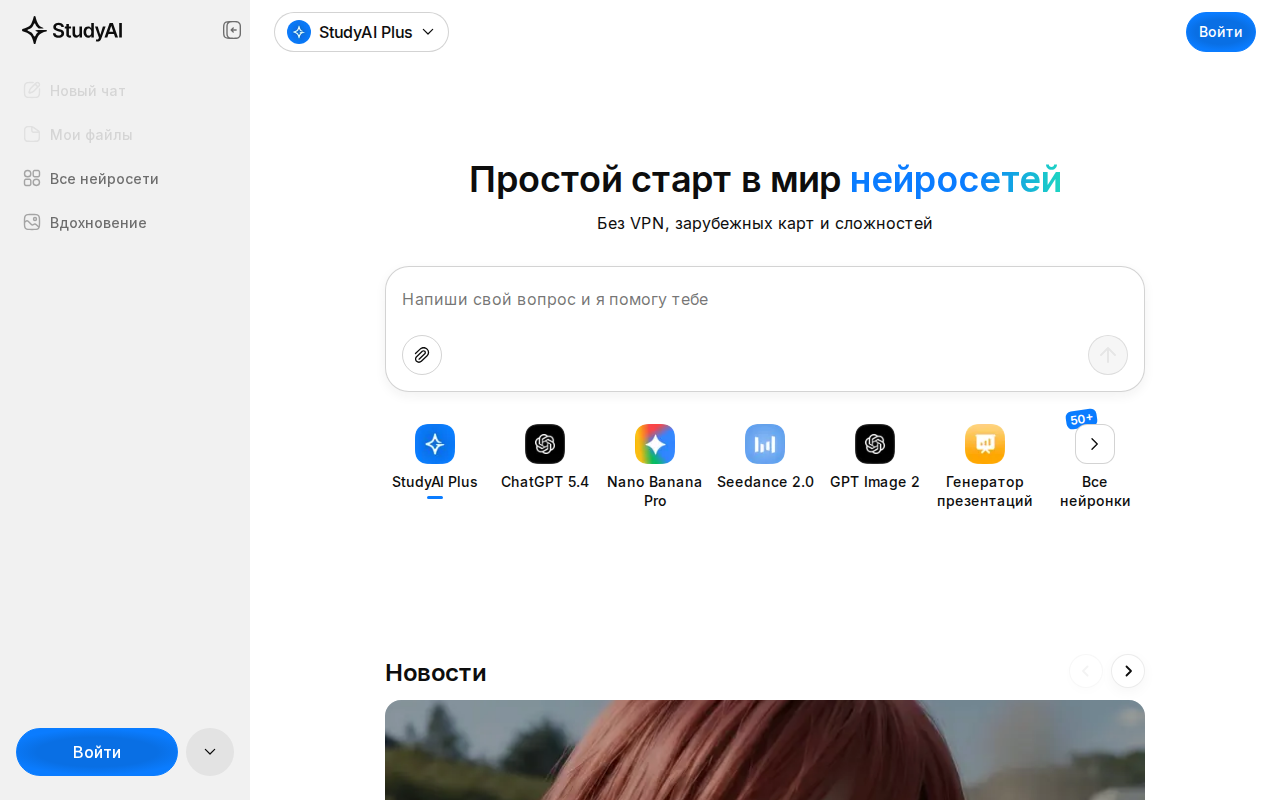Click the Все нейросети grid icon

tap(32, 179)
